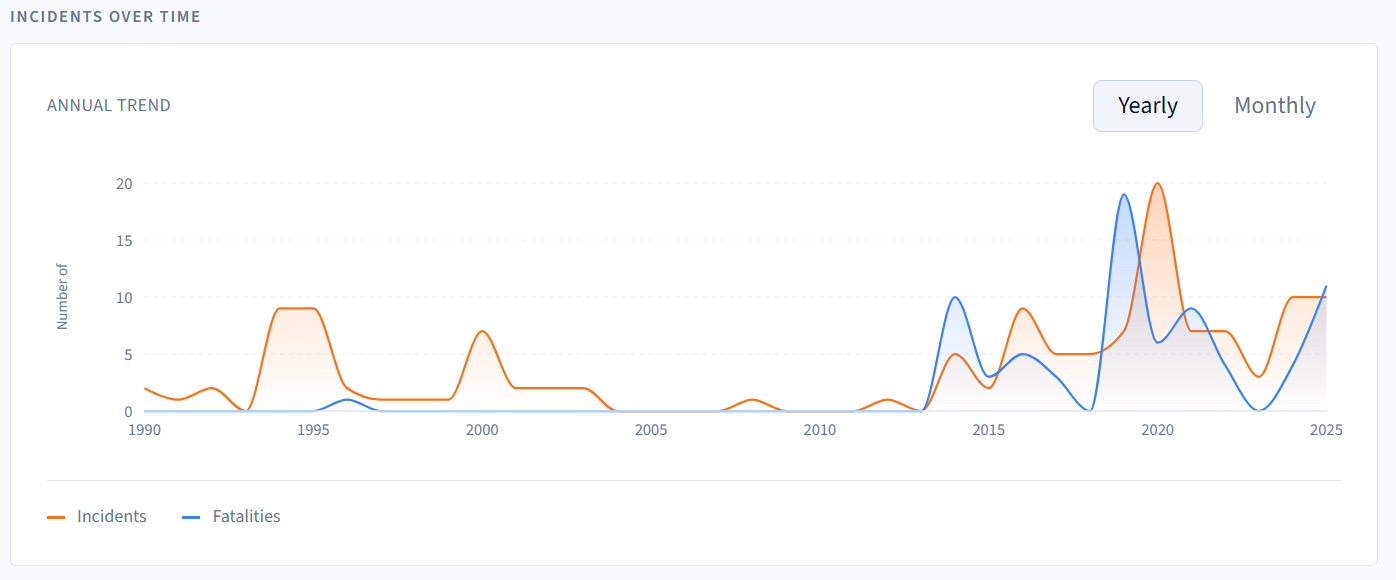
Task: Click the "Number of" y-axis title
Action: (62, 297)
